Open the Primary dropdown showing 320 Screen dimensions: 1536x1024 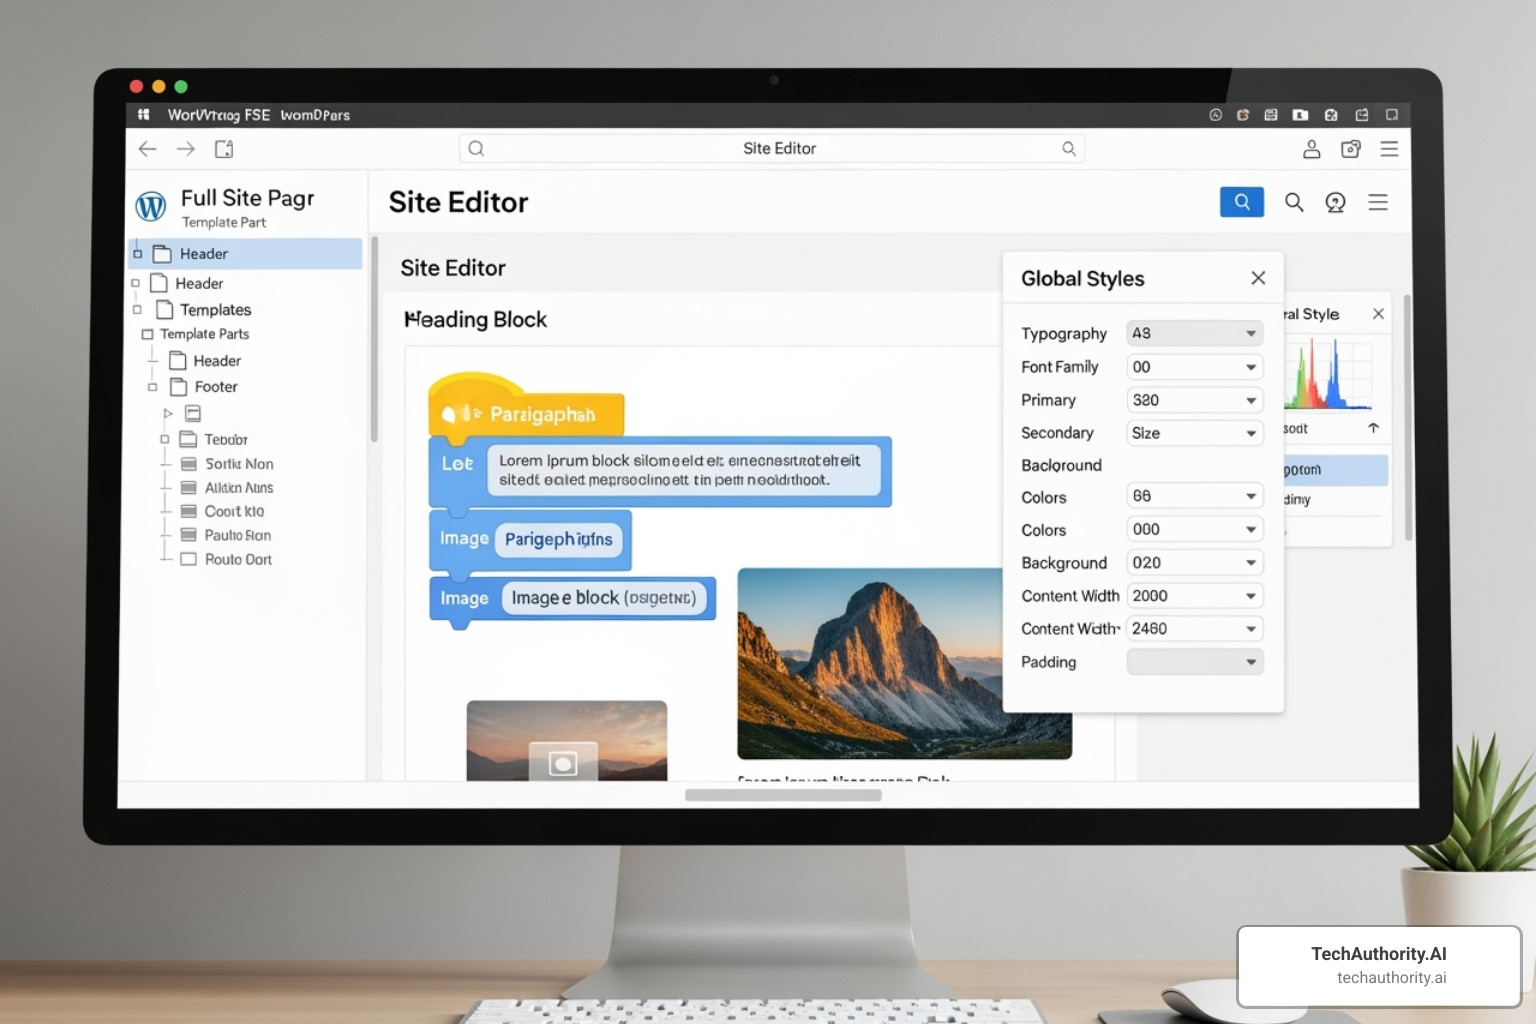pos(1195,400)
